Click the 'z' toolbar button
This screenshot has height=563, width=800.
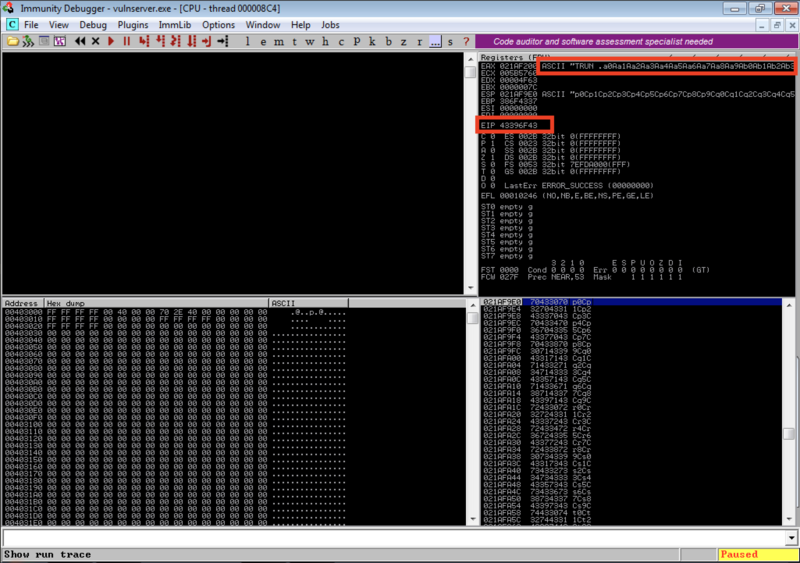pyautogui.click(x=404, y=42)
